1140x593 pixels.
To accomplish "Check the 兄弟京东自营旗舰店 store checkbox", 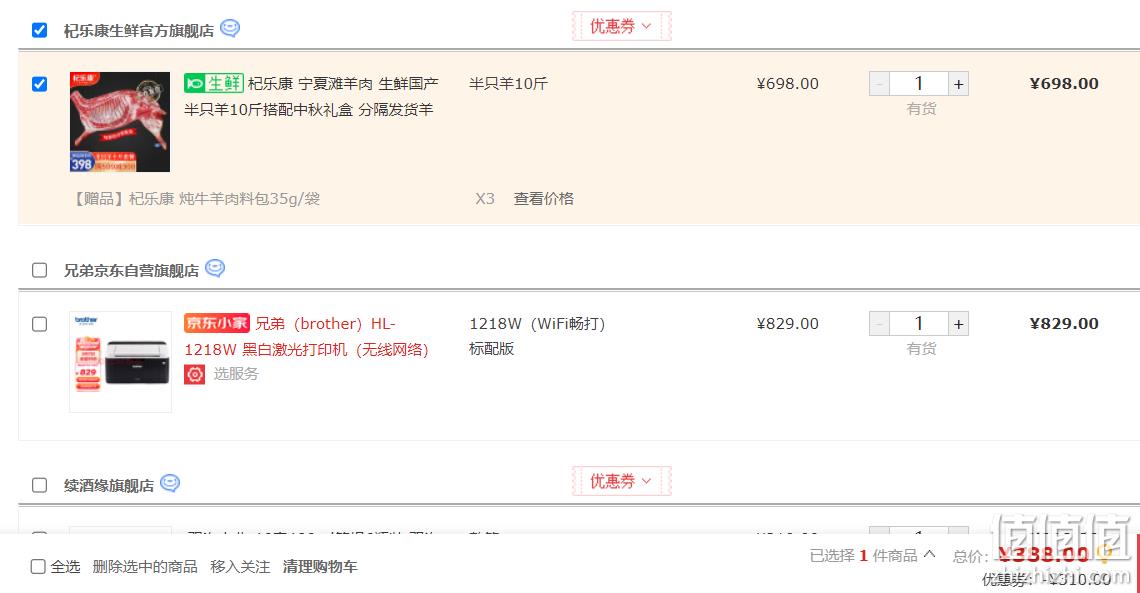I will point(39,270).
